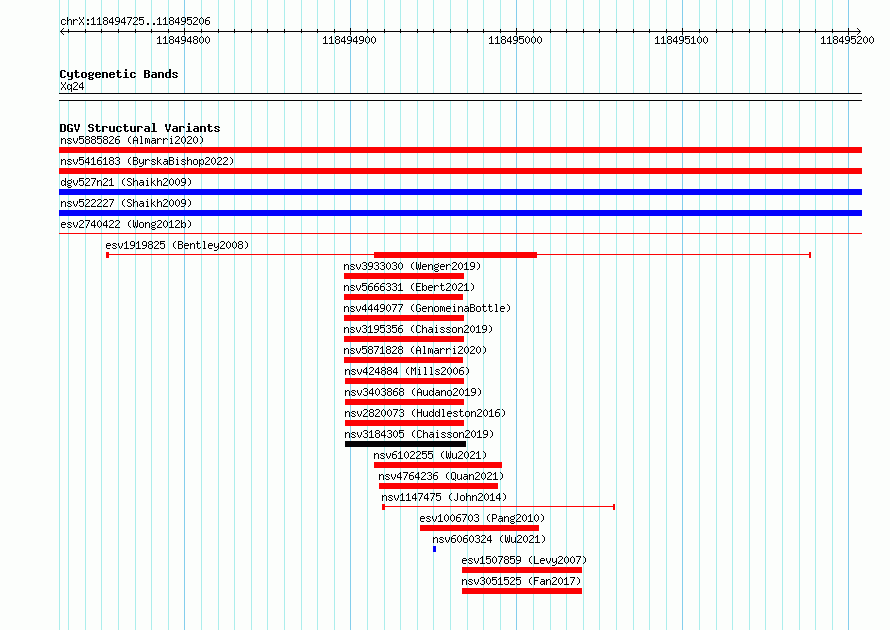Click the Xq24 band label

[x=72, y=86]
